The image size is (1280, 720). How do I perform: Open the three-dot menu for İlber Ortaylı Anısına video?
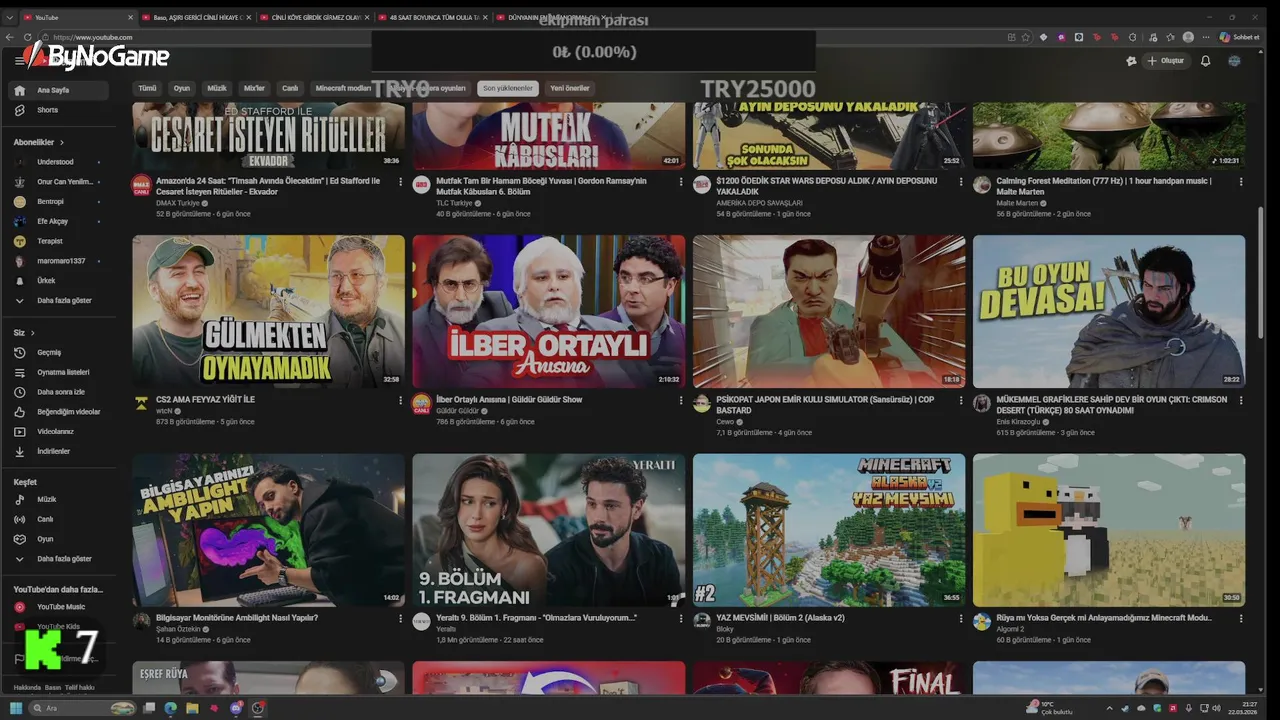[681, 401]
